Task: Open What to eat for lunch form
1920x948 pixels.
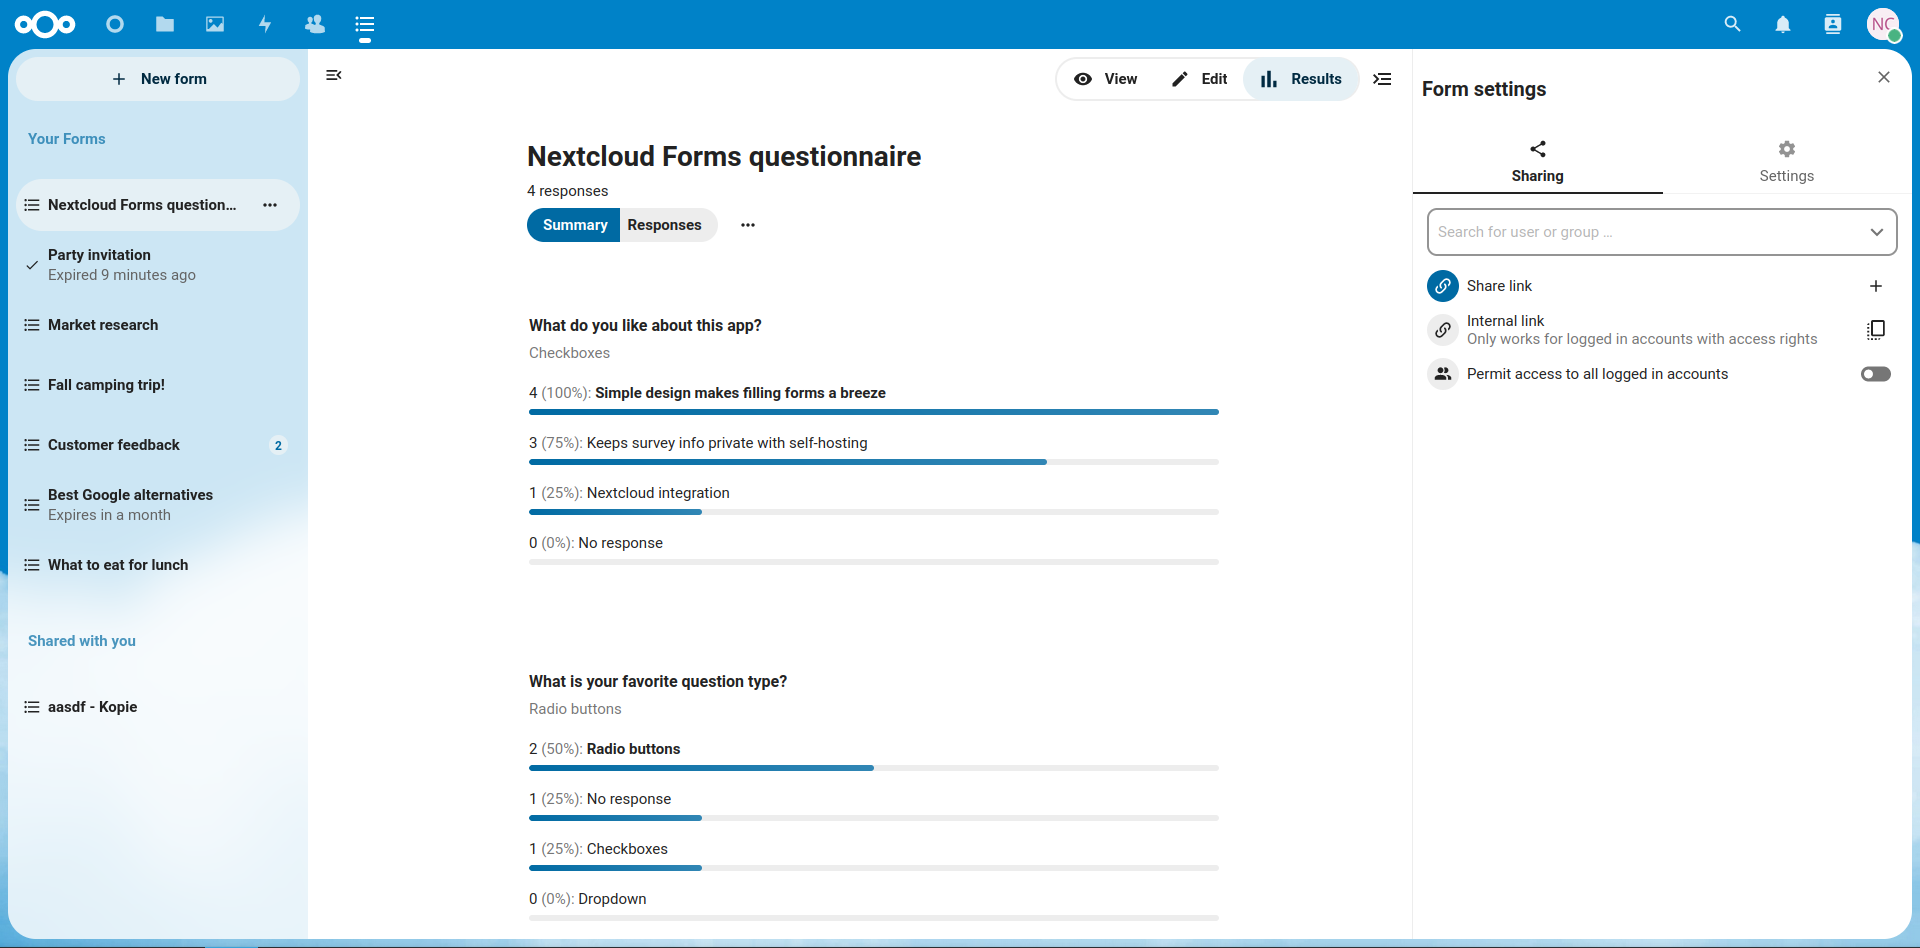Action: pos(158,565)
